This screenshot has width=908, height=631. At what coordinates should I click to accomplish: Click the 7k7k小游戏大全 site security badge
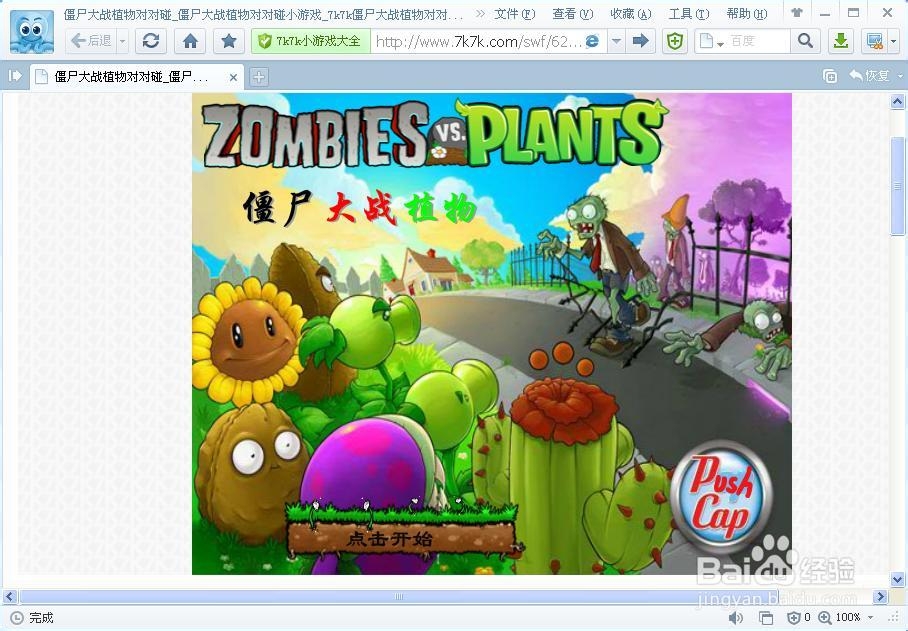[311, 41]
